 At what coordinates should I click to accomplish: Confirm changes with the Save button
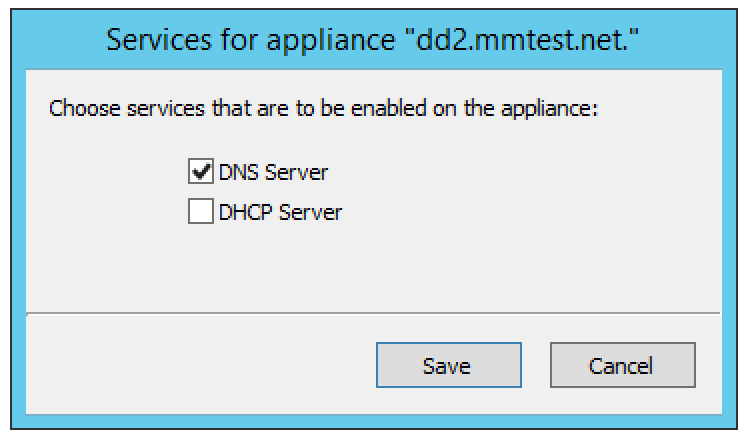(x=449, y=365)
